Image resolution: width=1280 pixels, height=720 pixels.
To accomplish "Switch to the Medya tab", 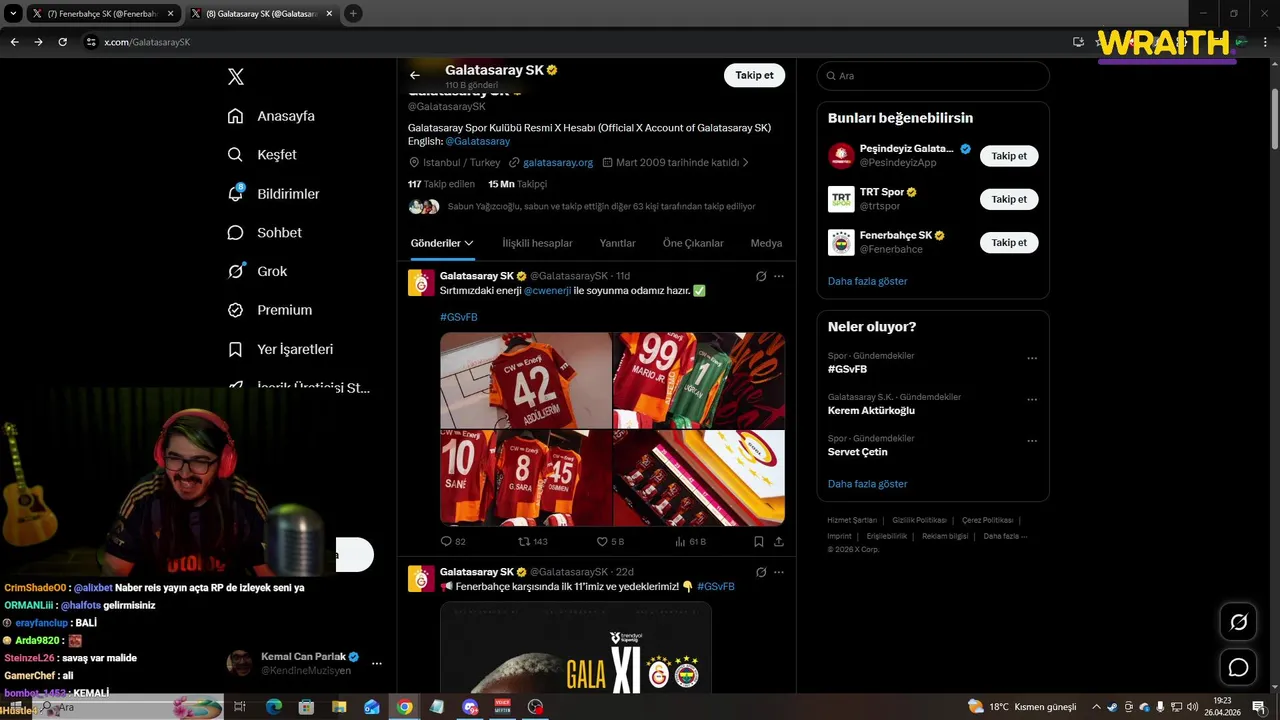I will tap(766, 243).
